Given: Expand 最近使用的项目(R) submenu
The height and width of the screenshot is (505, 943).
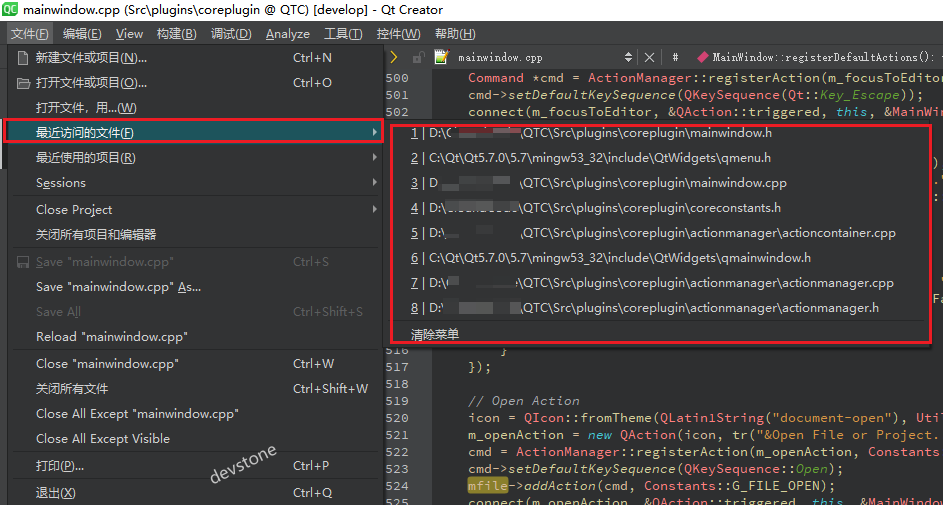Looking at the screenshot, I should click(195, 158).
